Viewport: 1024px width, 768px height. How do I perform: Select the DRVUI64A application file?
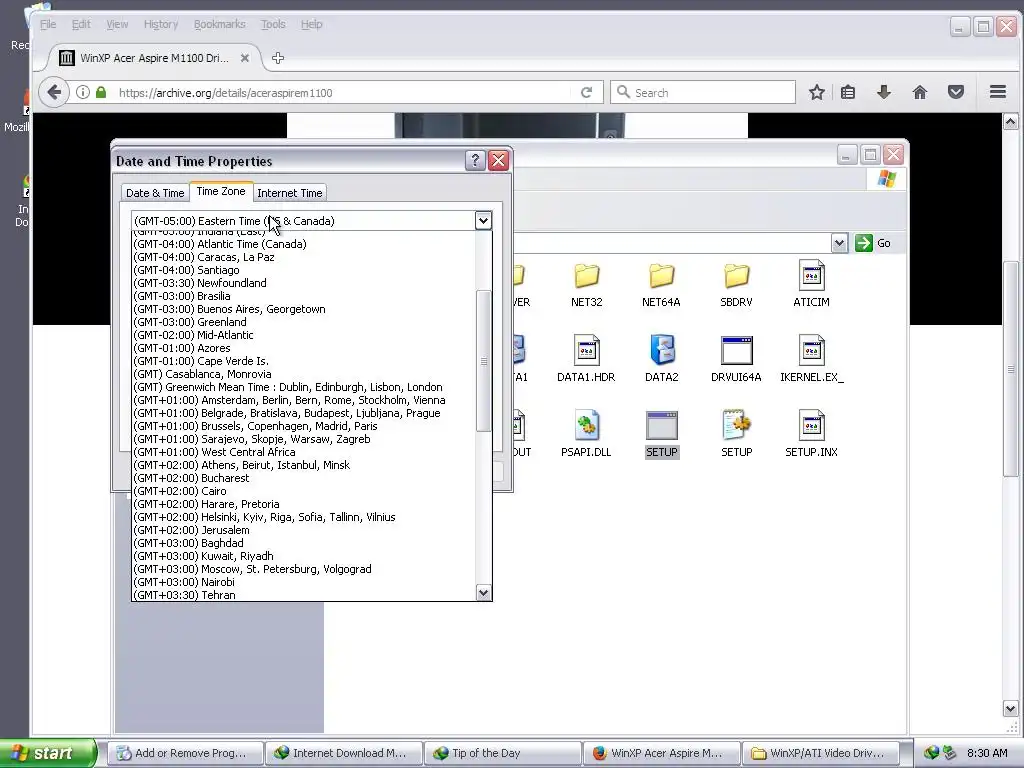[736, 359]
